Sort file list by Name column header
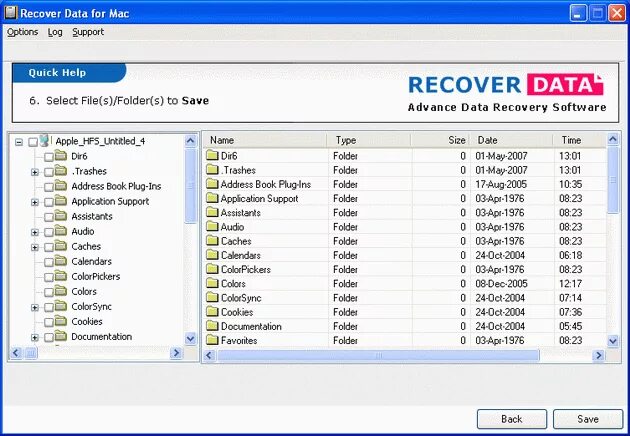The height and width of the screenshot is (436, 630). coord(265,140)
